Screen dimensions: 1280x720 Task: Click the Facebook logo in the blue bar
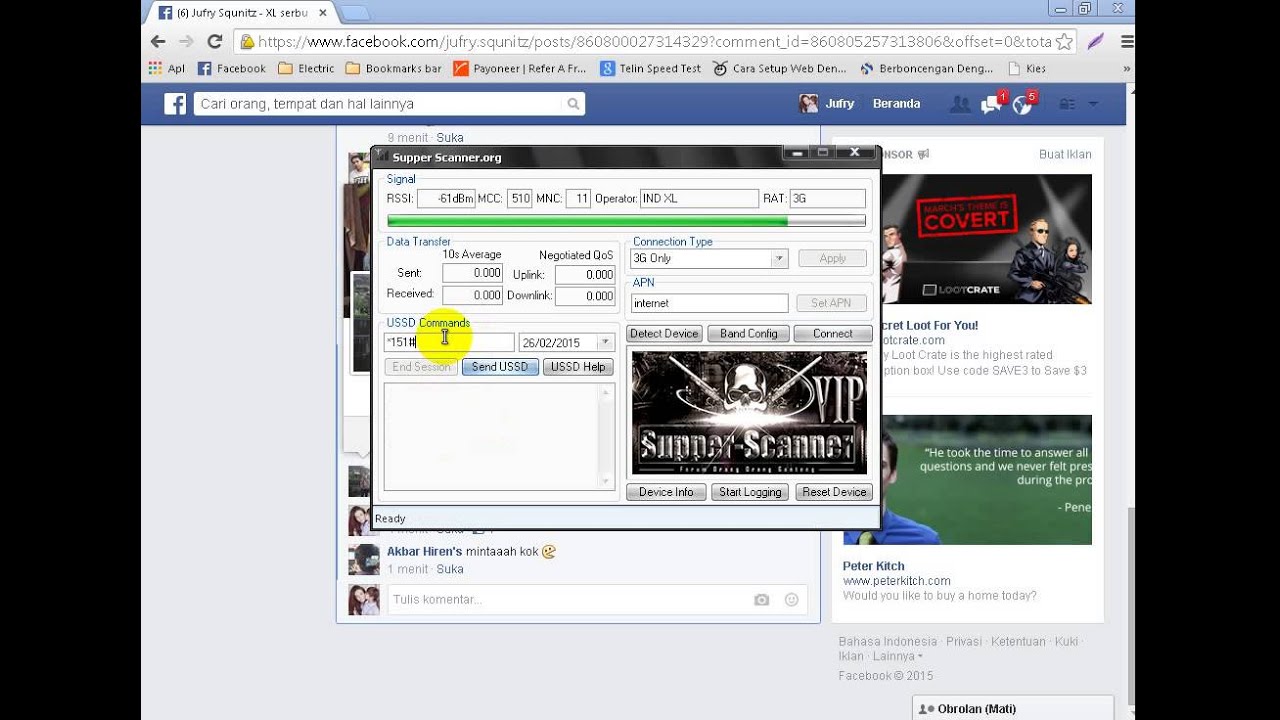click(175, 104)
